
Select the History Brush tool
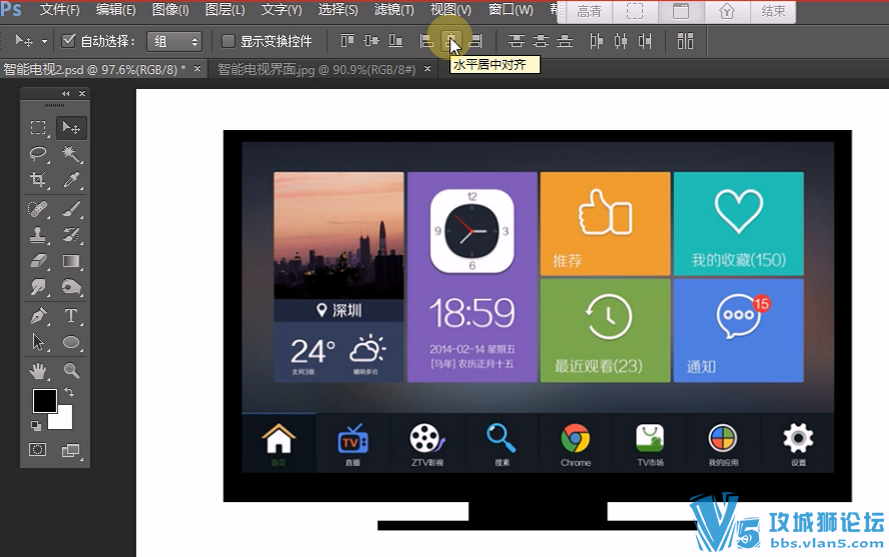[x=71, y=234]
